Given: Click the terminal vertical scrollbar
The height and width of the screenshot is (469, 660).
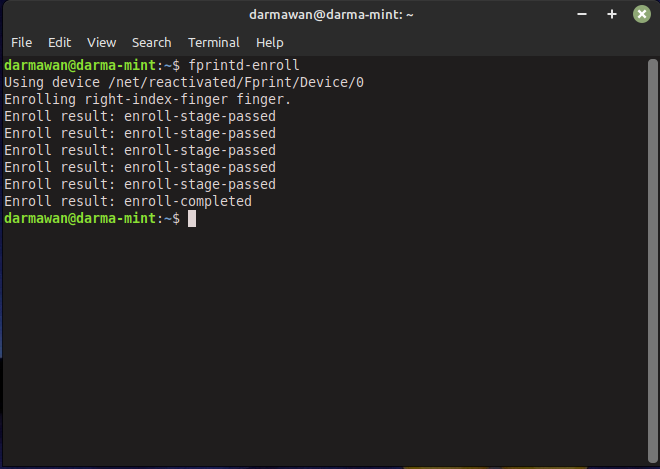Looking at the screenshot, I should (652, 261).
